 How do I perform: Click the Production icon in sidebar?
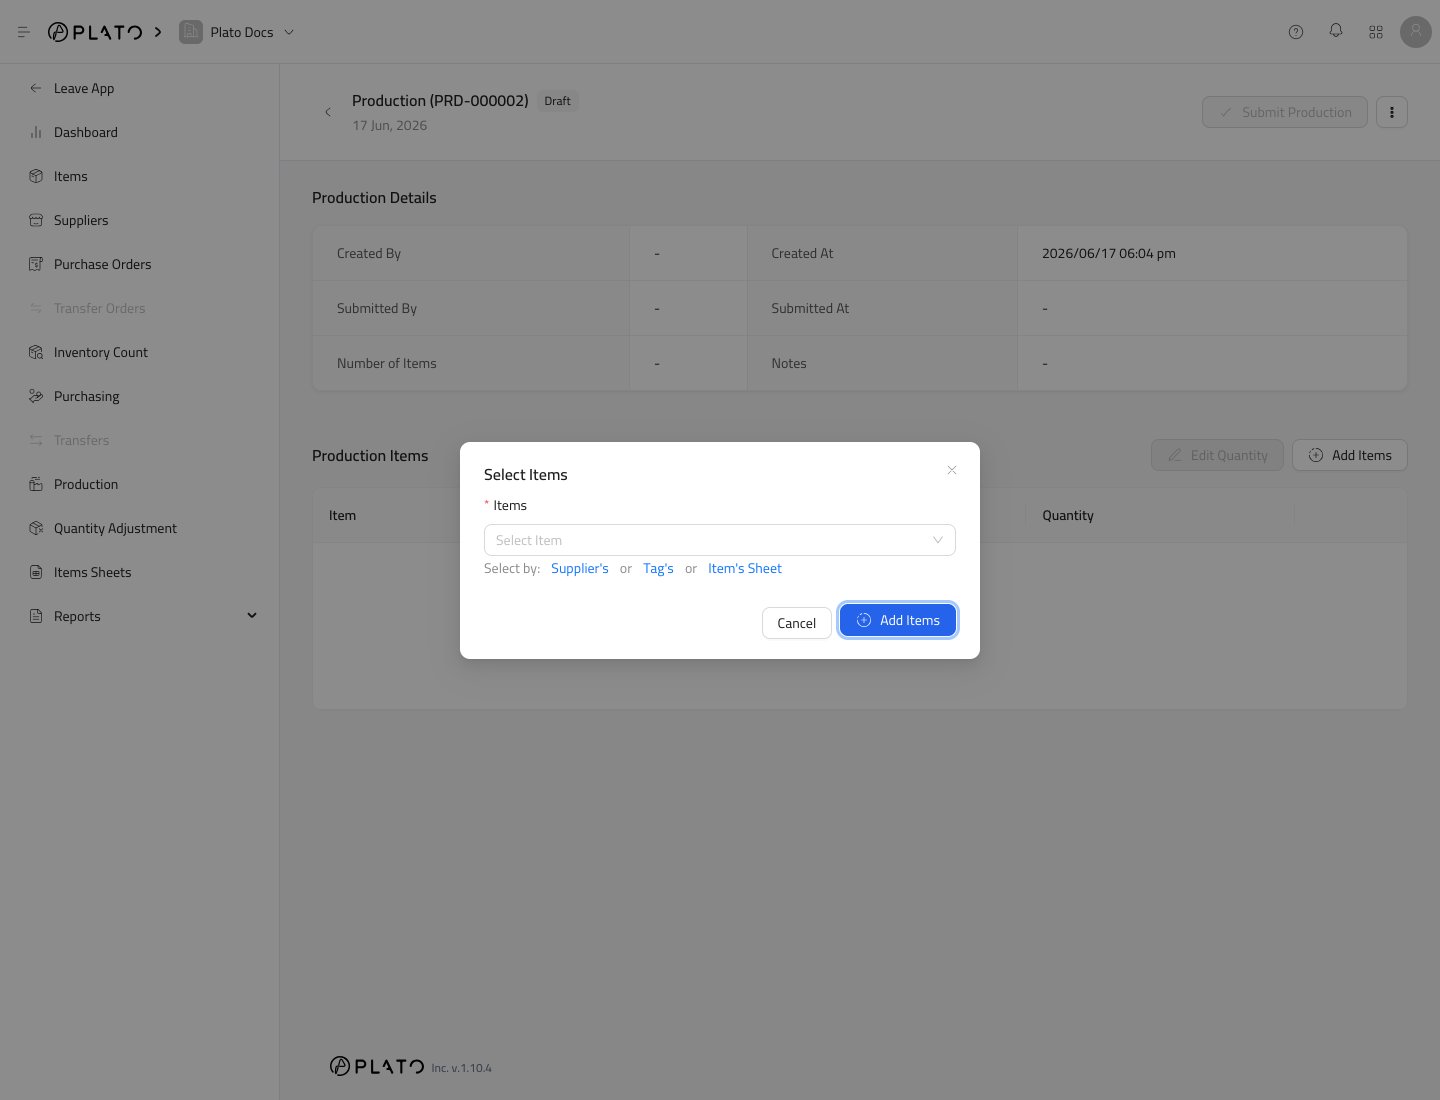pyautogui.click(x=36, y=484)
